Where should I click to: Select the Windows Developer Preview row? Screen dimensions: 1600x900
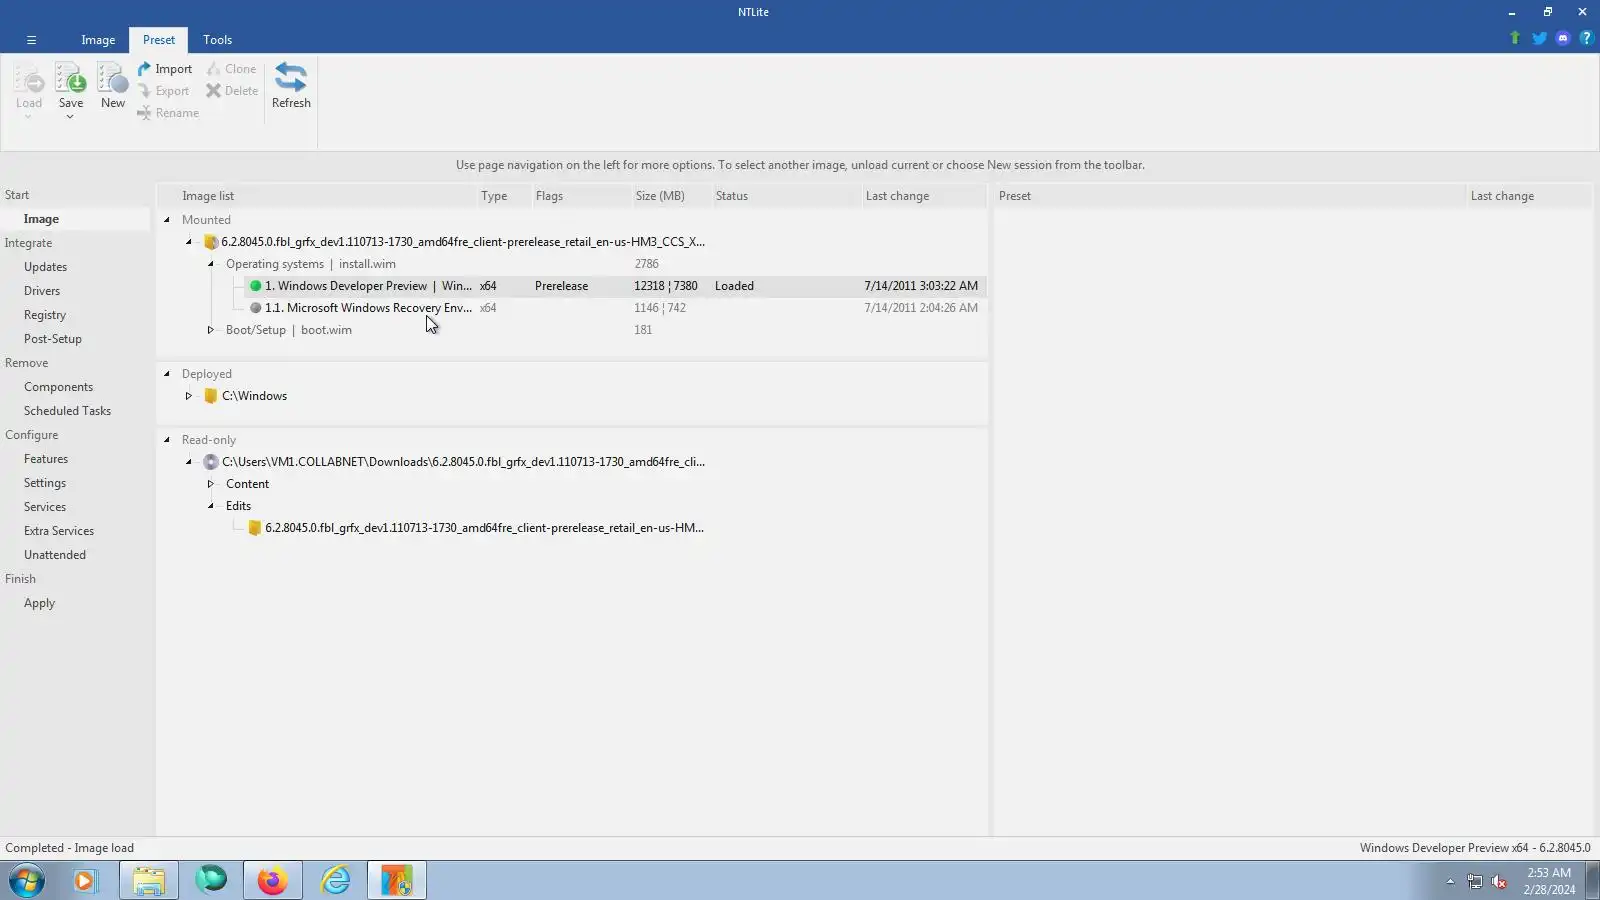615,286
